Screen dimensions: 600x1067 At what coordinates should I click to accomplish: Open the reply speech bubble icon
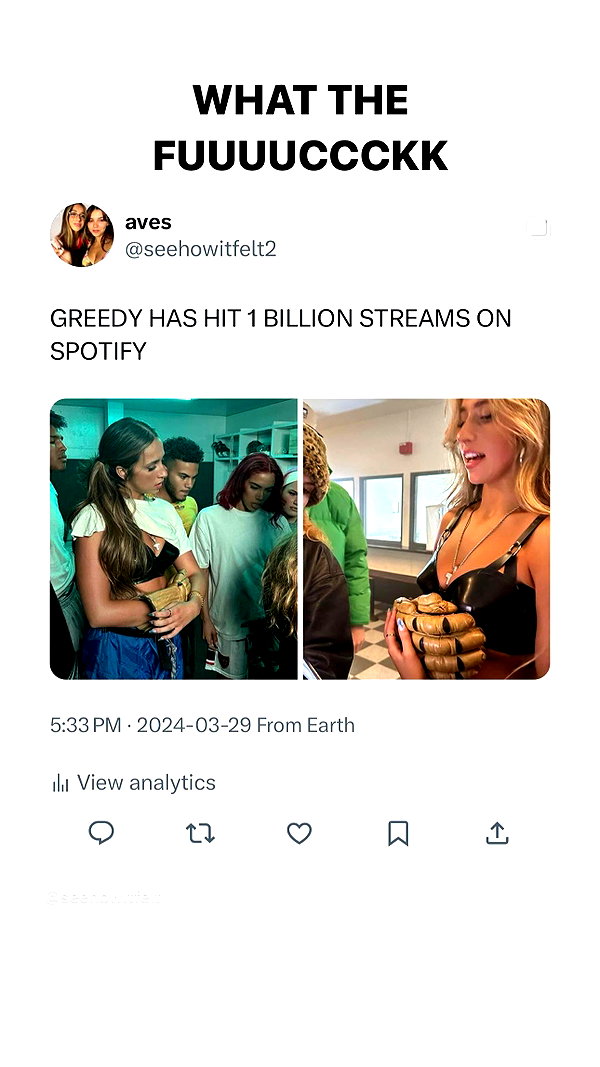(101, 833)
